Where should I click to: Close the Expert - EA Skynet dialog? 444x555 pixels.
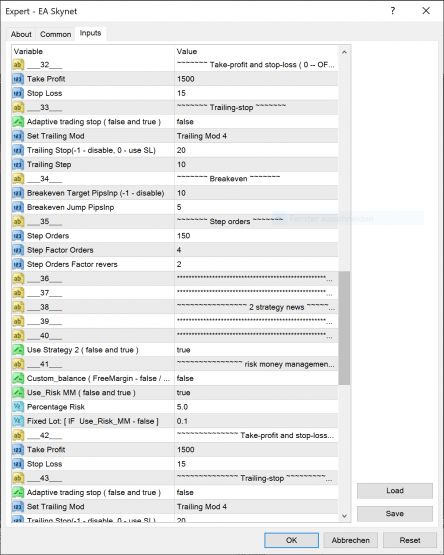pyautogui.click(x=426, y=11)
